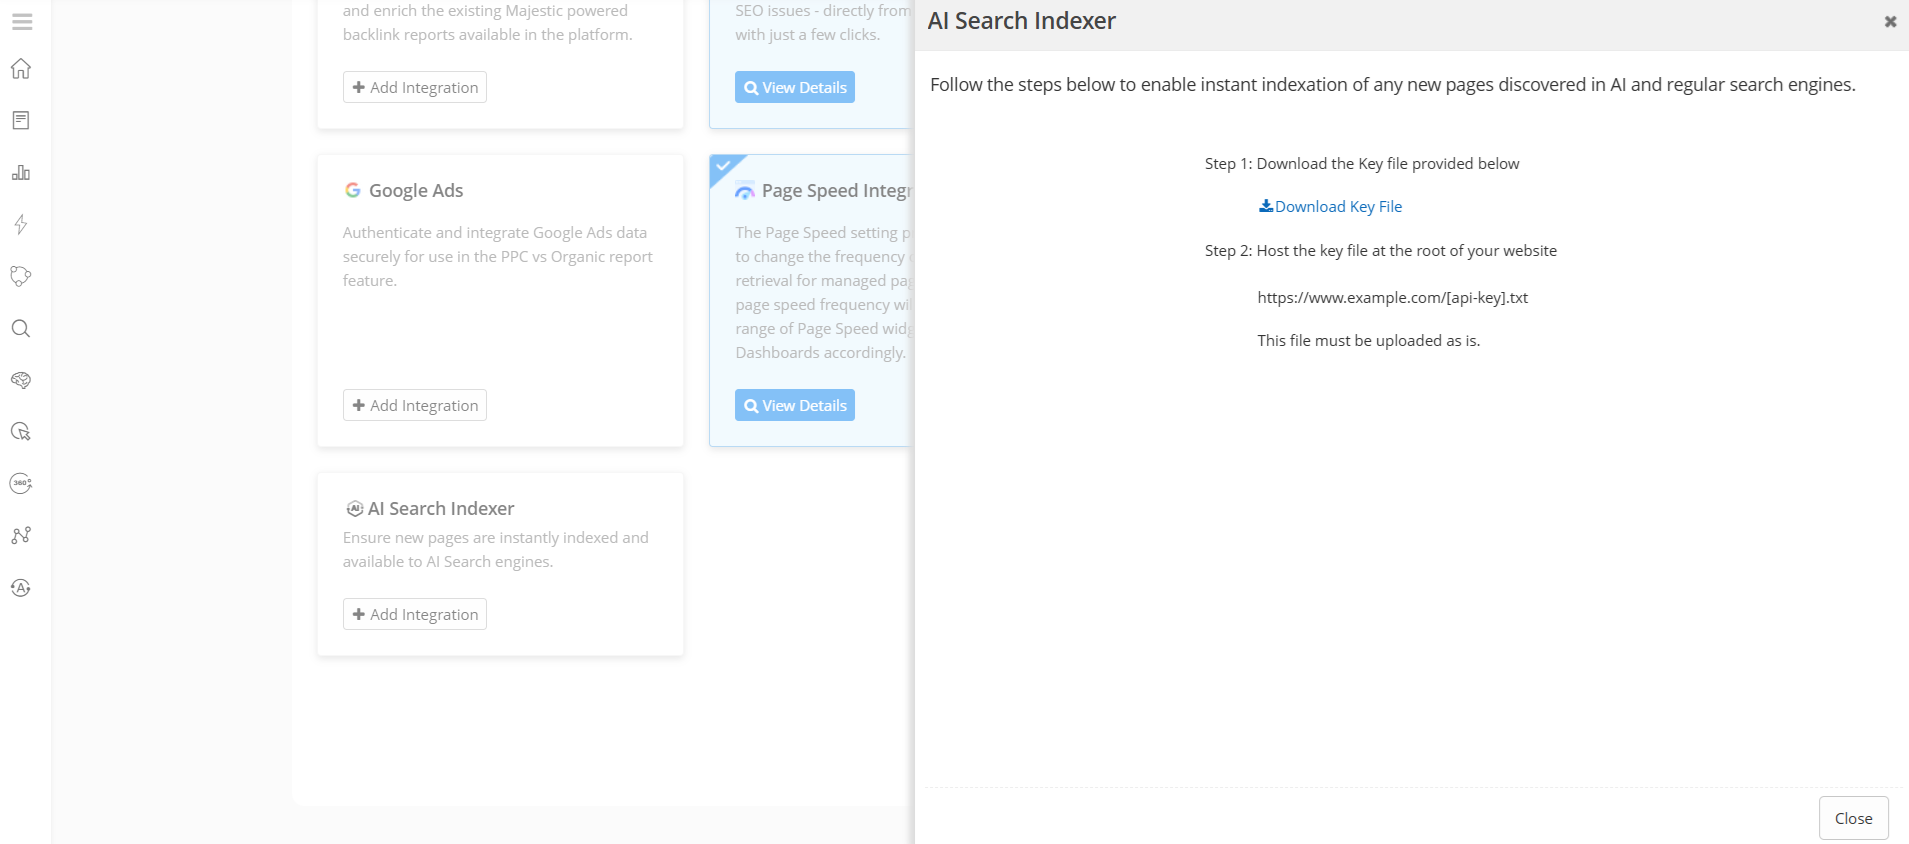View details for Page Speed integration
This screenshot has height=844, width=1909.
pyautogui.click(x=795, y=405)
